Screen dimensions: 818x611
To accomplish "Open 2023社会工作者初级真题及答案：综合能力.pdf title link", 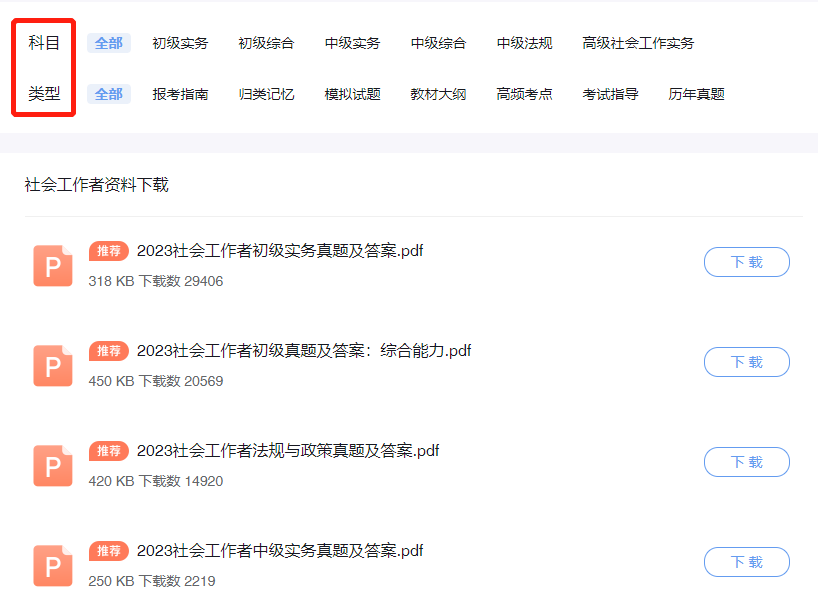I will point(304,351).
